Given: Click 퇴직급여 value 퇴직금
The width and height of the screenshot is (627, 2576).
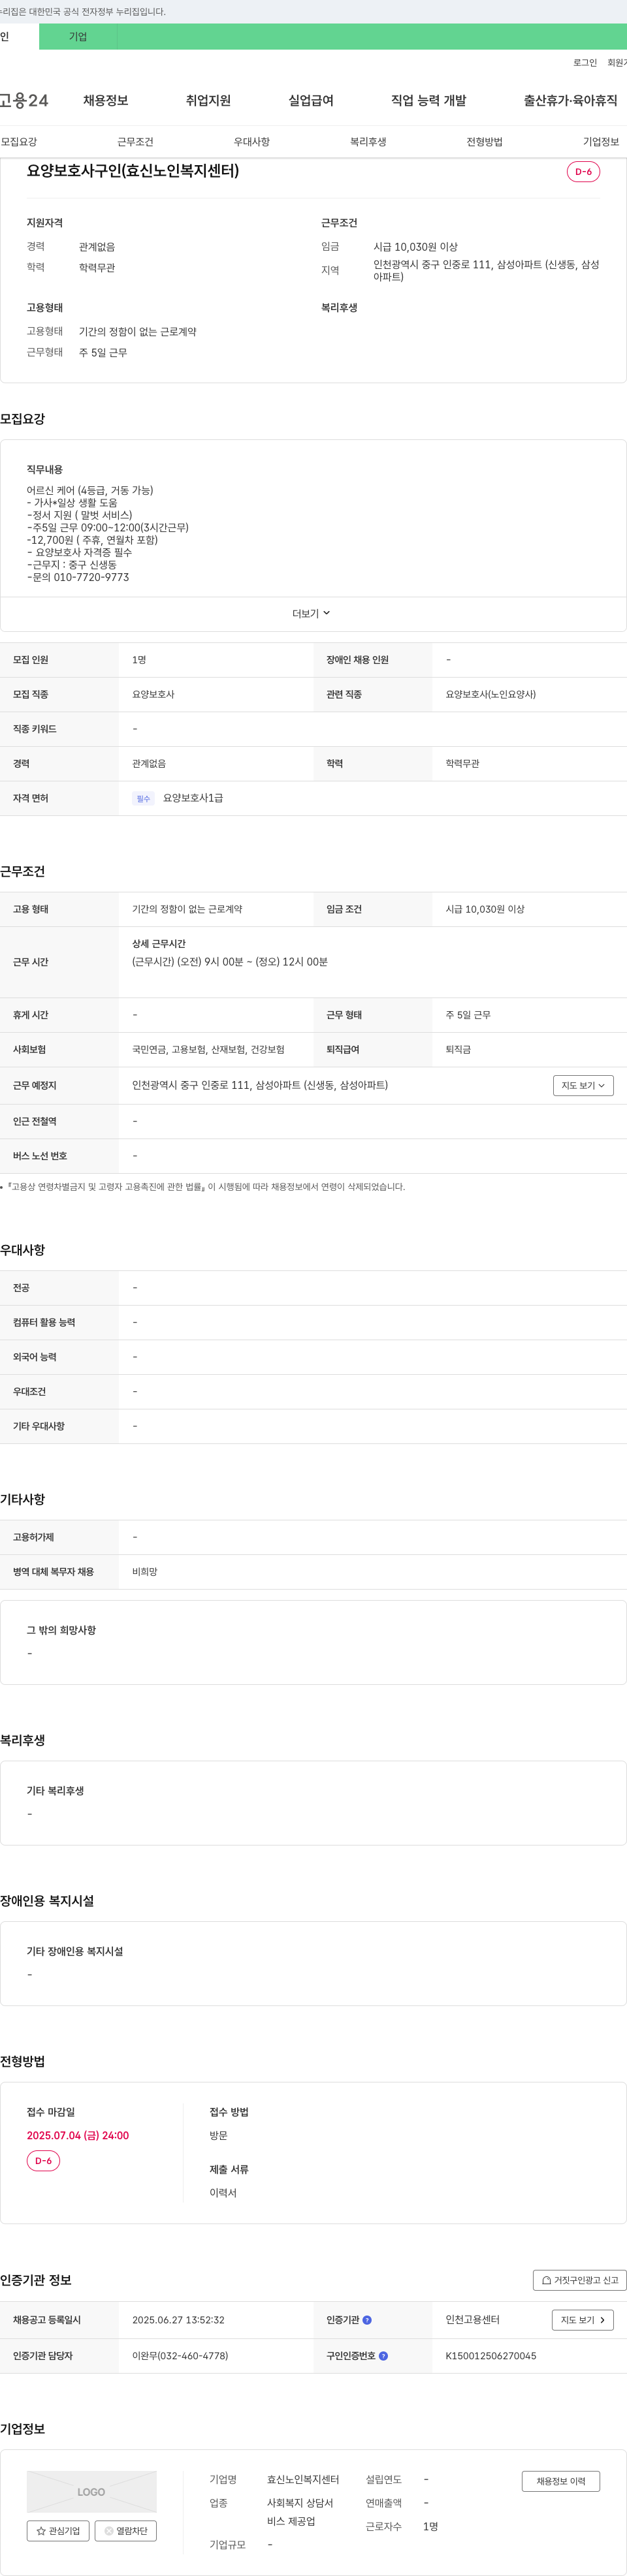Looking at the screenshot, I should tap(458, 1049).
